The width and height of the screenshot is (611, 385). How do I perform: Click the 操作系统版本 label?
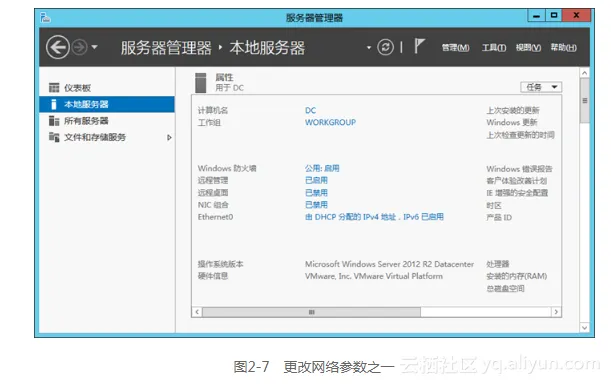click(x=220, y=264)
